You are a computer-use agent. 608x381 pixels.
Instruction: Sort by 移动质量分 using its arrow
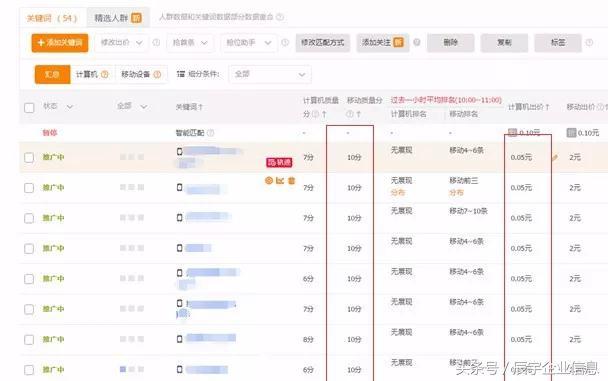[358, 114]
